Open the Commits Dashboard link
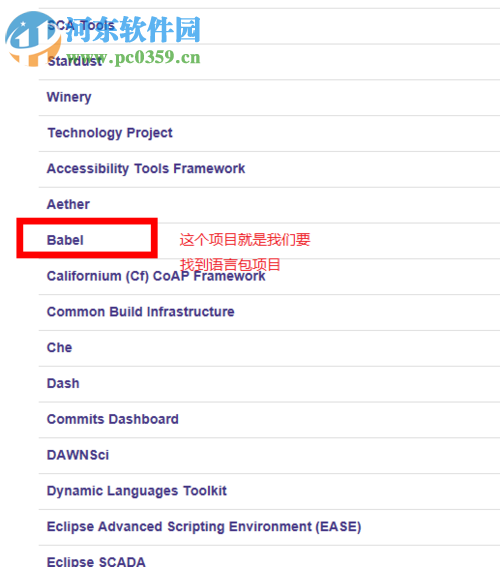Image resolution: width=500 pixels, height=567 pixels. [113, 419]
